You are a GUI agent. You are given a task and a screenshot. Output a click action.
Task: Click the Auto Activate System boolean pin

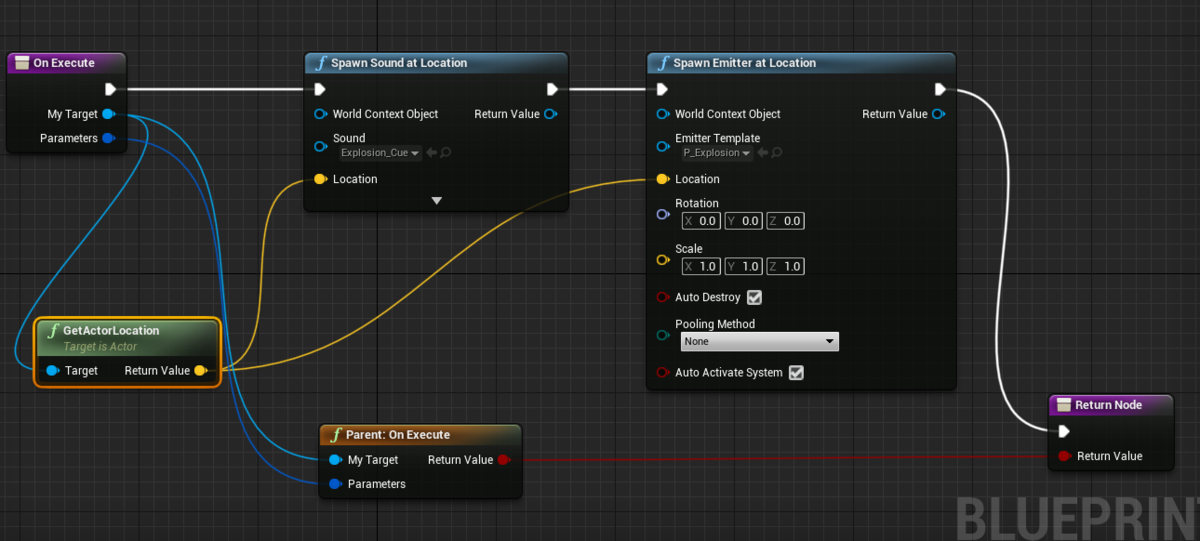click(662, 372)
